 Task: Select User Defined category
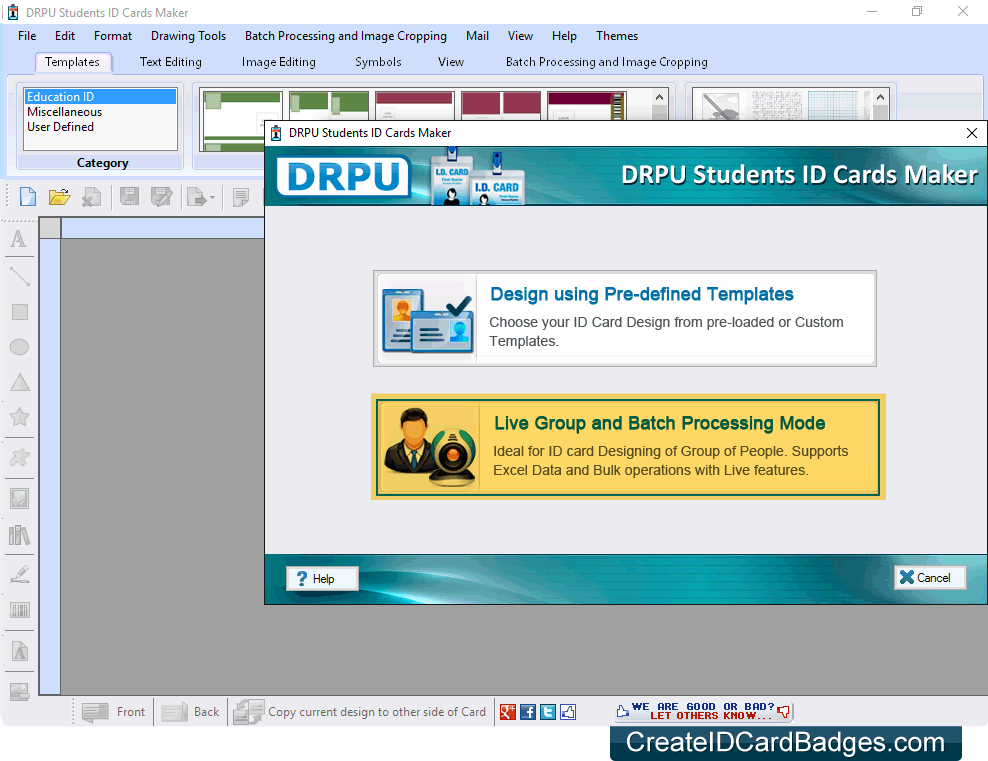click(x=100, y=127)
